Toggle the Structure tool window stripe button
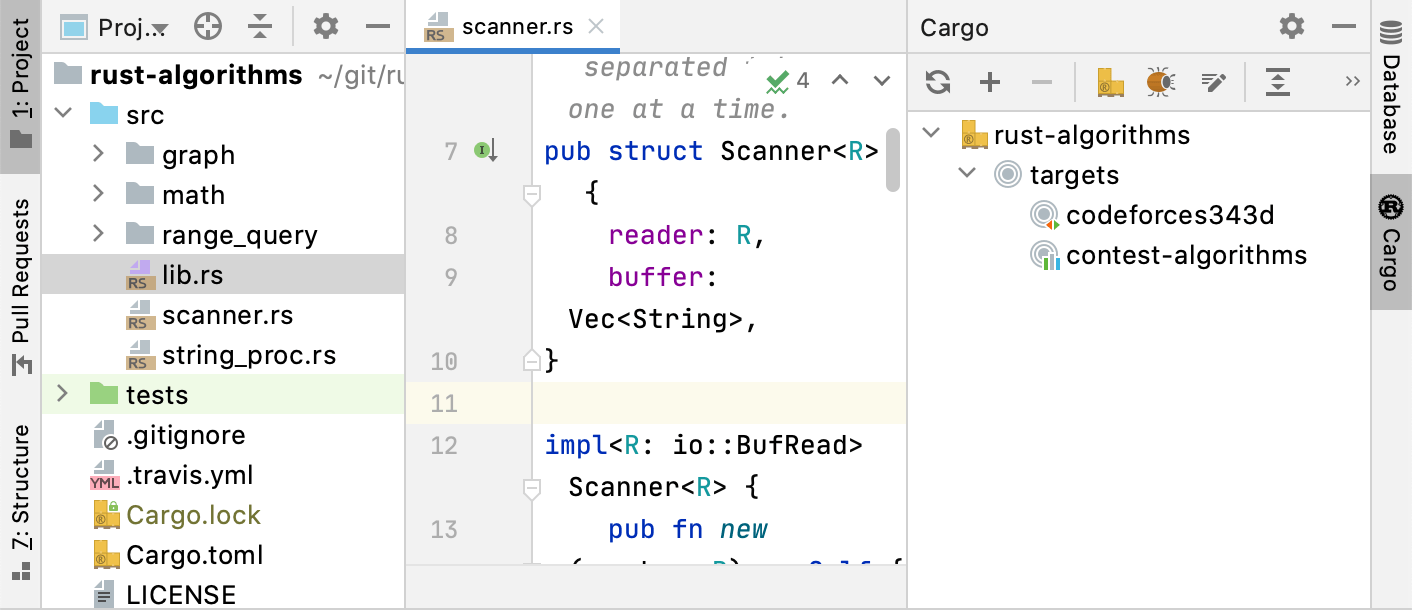 [20, 501]
